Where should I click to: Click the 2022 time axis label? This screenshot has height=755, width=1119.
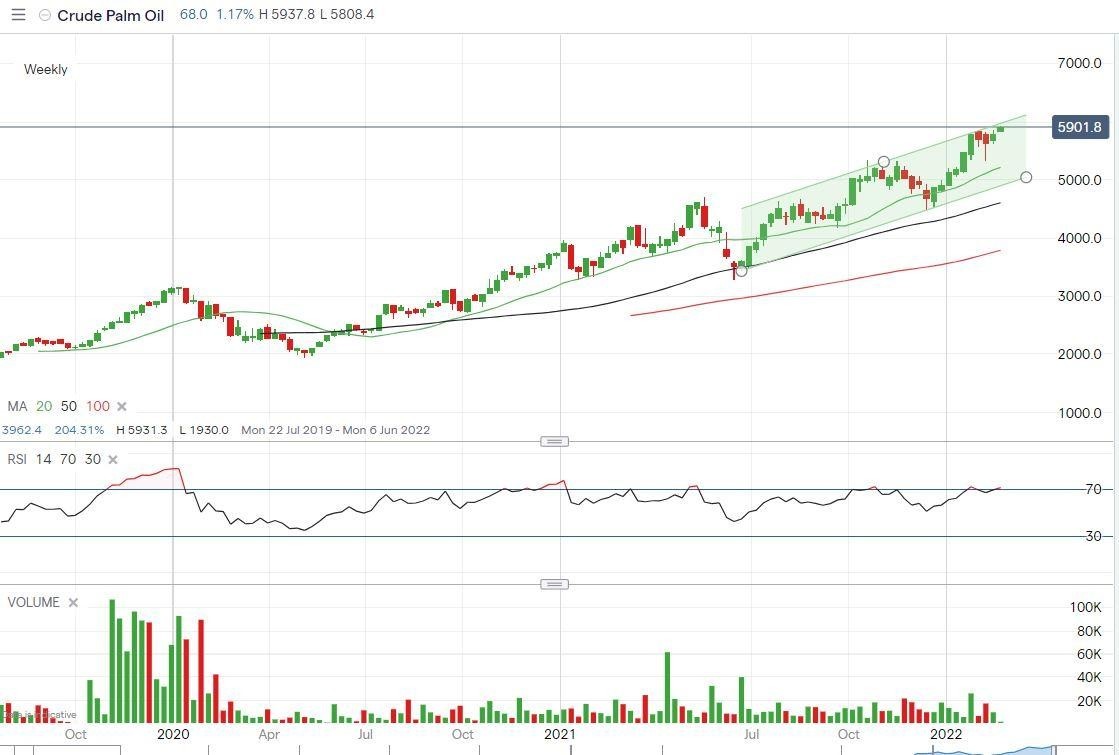click(946, 734)
